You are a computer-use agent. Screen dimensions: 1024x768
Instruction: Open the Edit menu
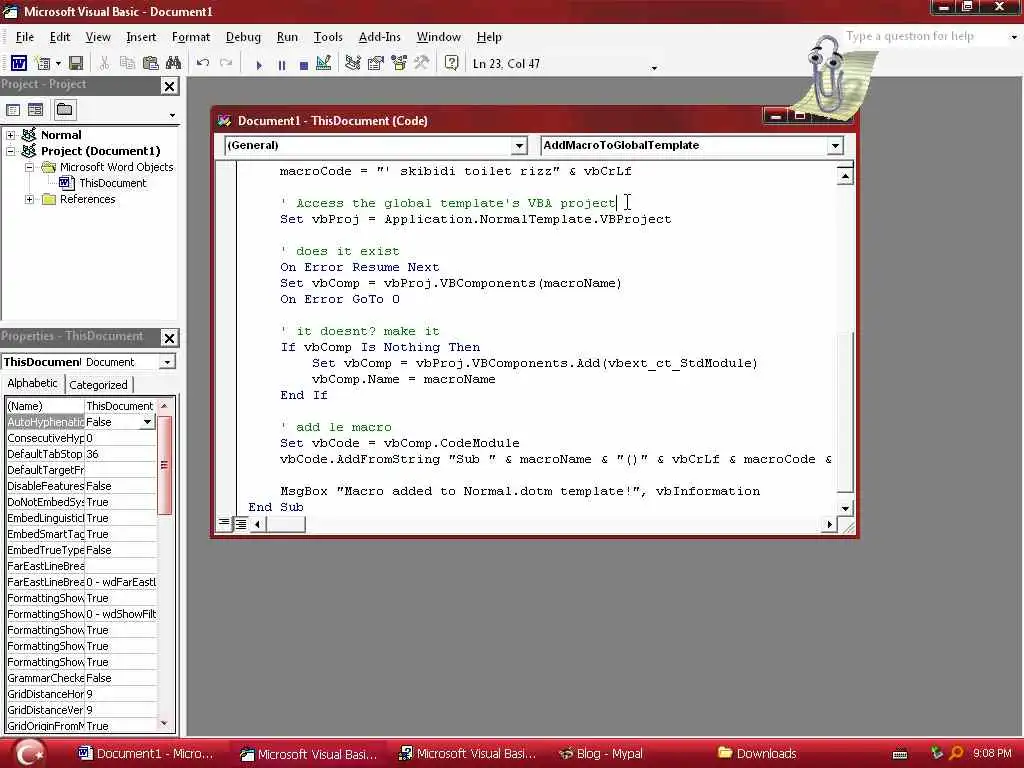[59, 37]
